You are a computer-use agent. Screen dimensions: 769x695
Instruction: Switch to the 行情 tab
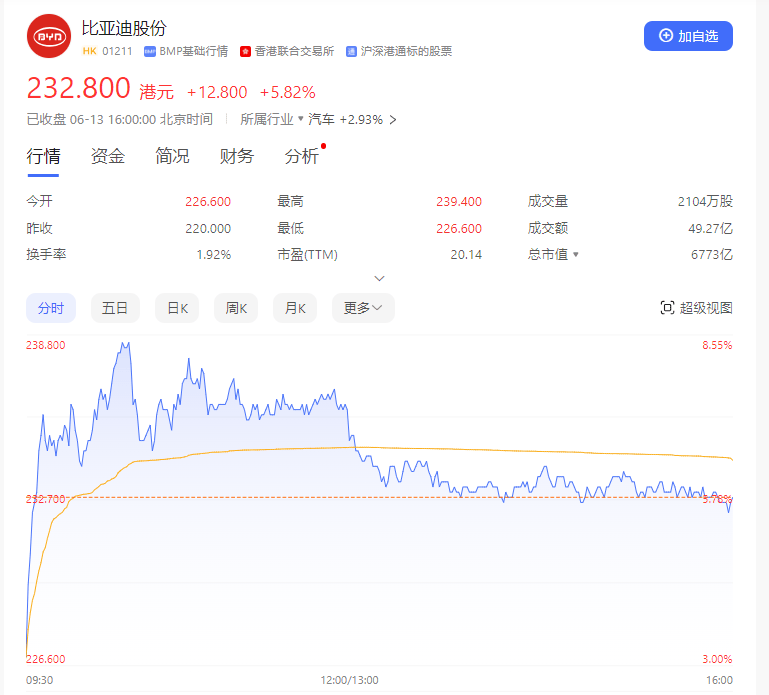pyautogui.click(x=43, y=156)
